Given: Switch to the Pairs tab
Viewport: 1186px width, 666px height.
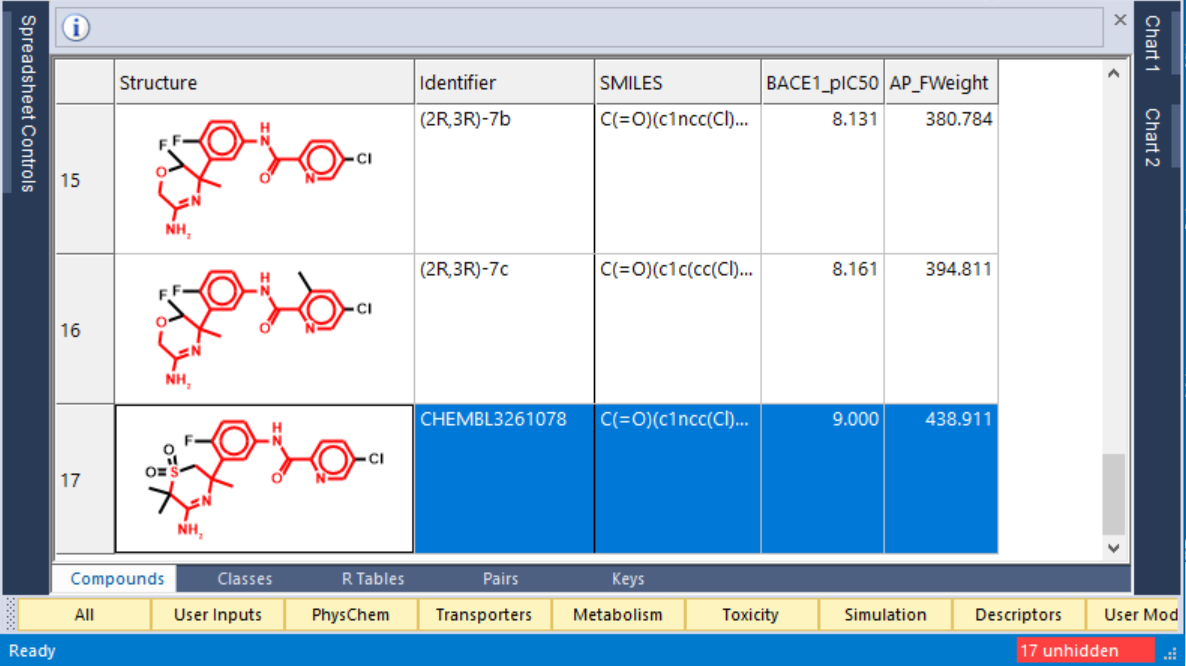Looking at the screenshot, I should 501,578.
